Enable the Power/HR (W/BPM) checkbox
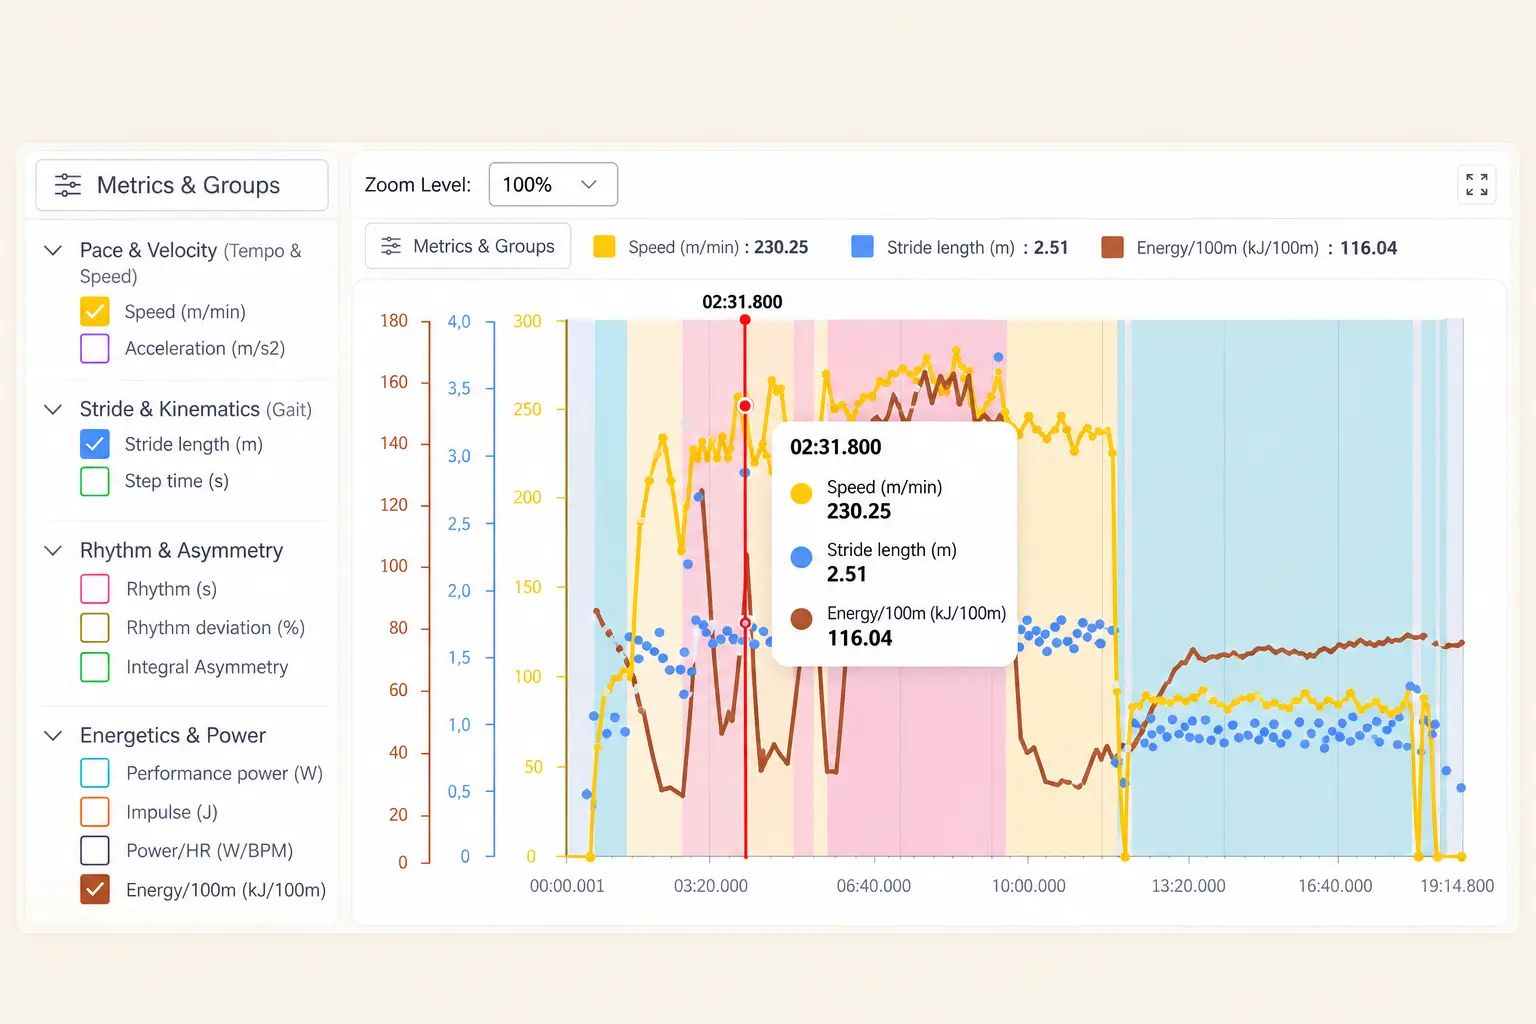The width and height of the screenshot is (1536, 1024). (95, 851)
